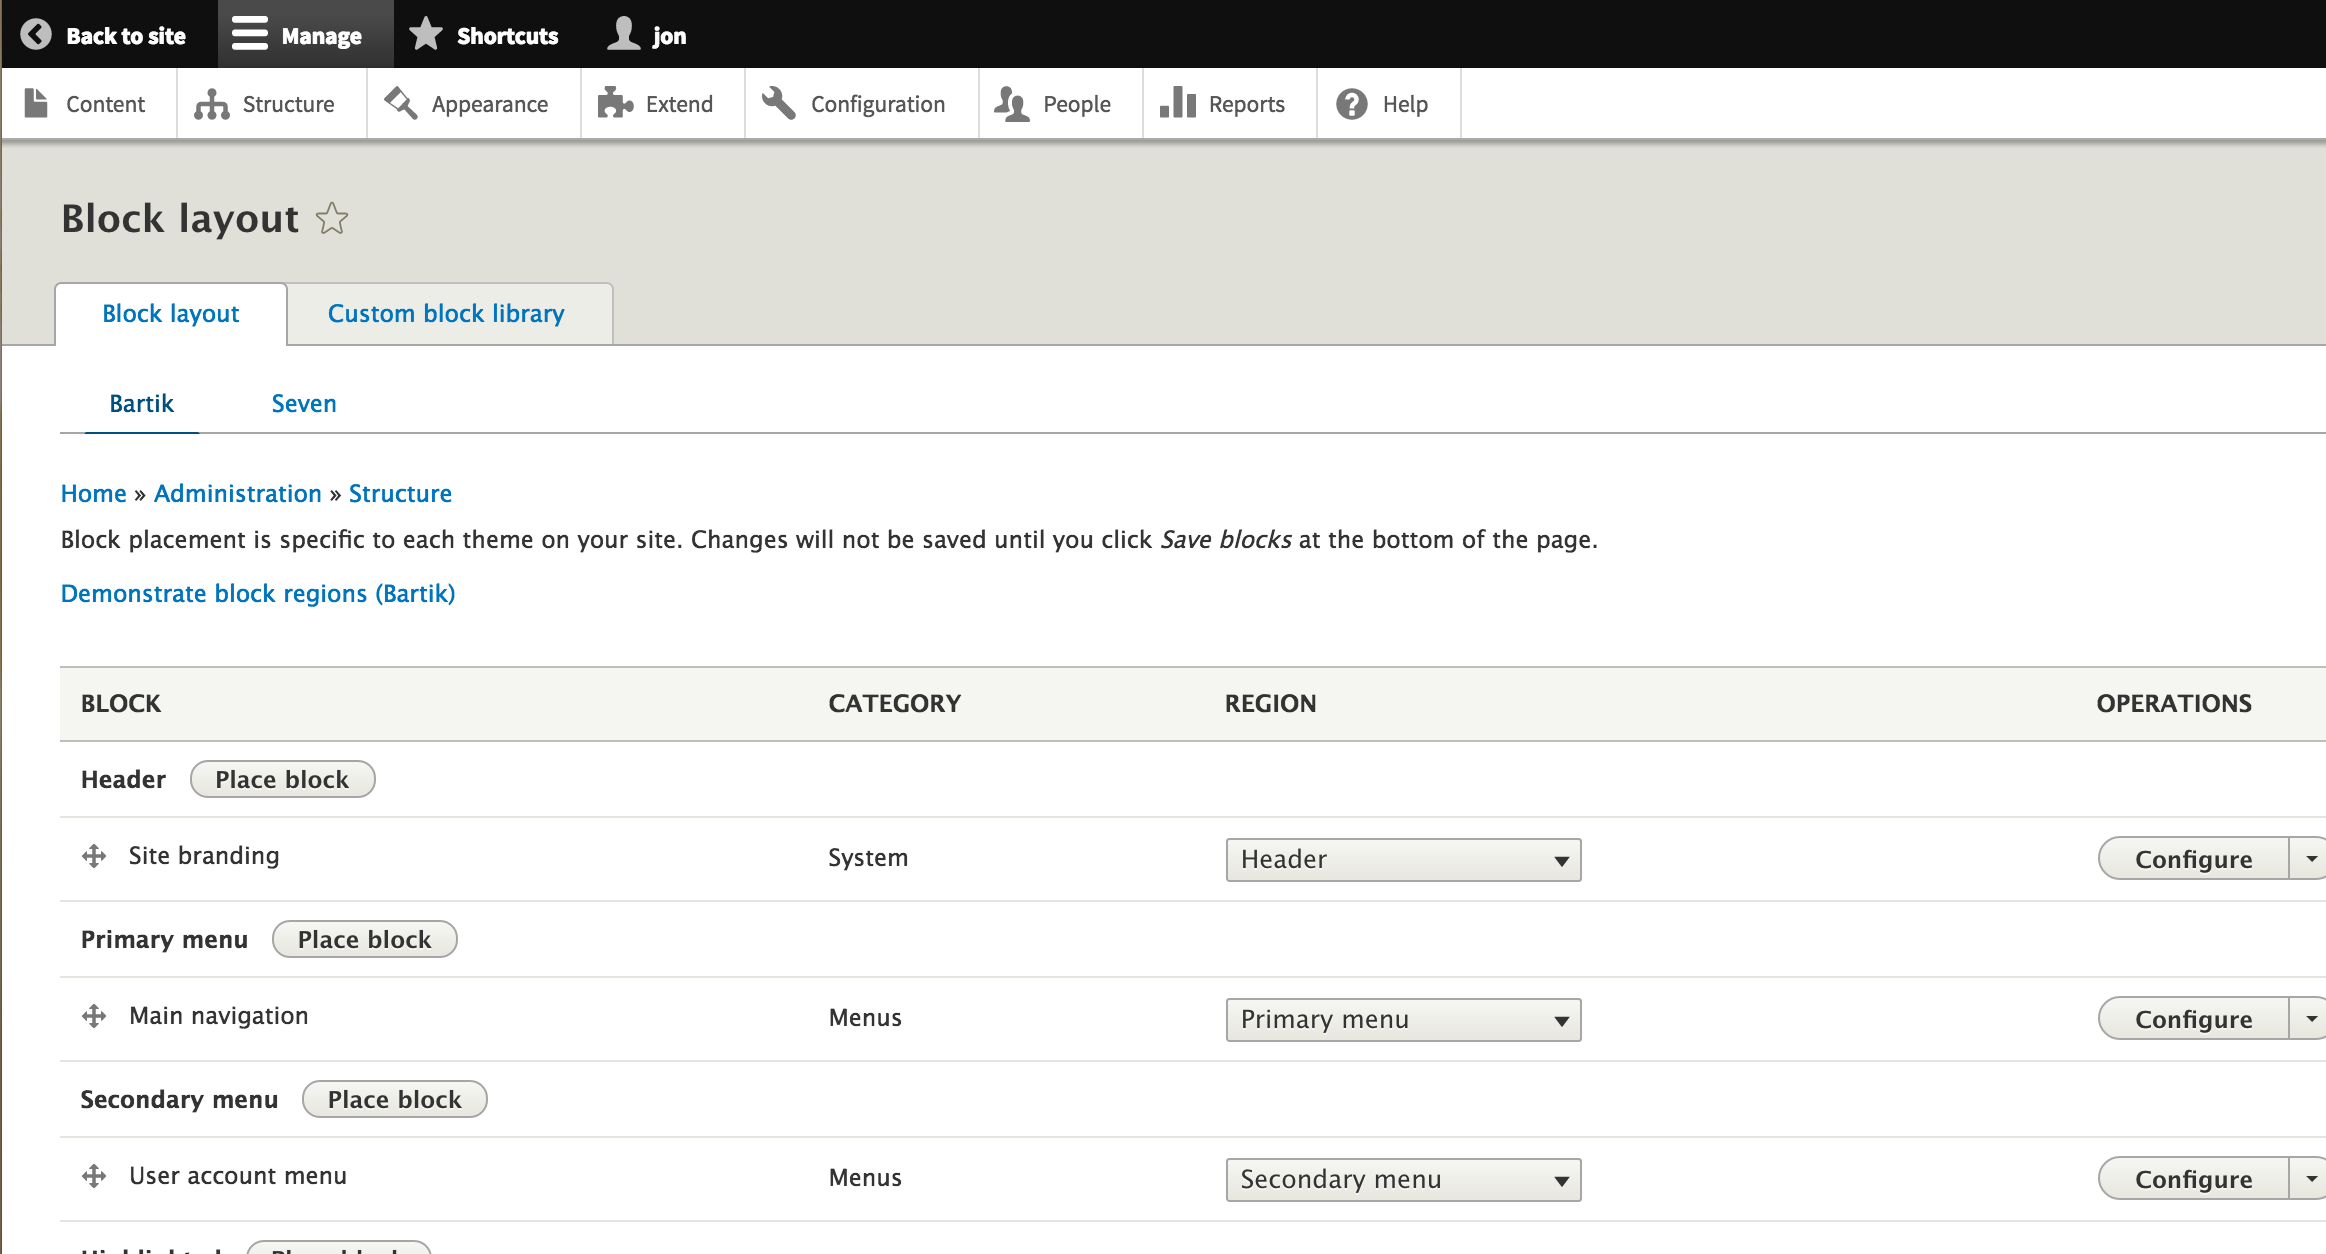Add Block layout to shortcuts star
Image resolution: width=2326 pixels, height=1254 pixels.
(x=332, y=218)
